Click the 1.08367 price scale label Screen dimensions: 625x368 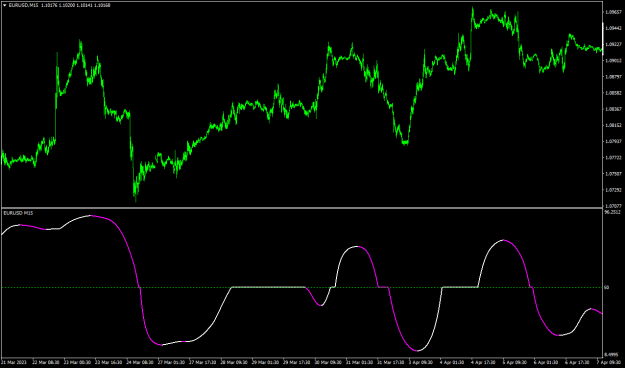(613, 109)
